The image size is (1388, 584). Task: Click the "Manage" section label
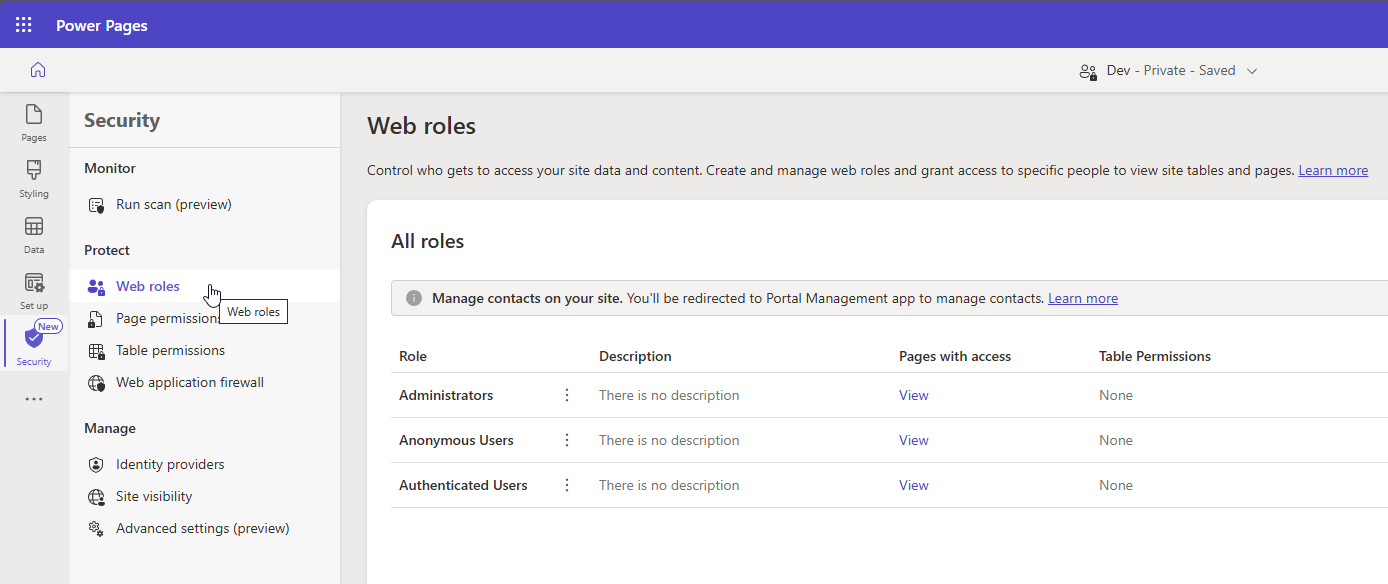[110, 428]
